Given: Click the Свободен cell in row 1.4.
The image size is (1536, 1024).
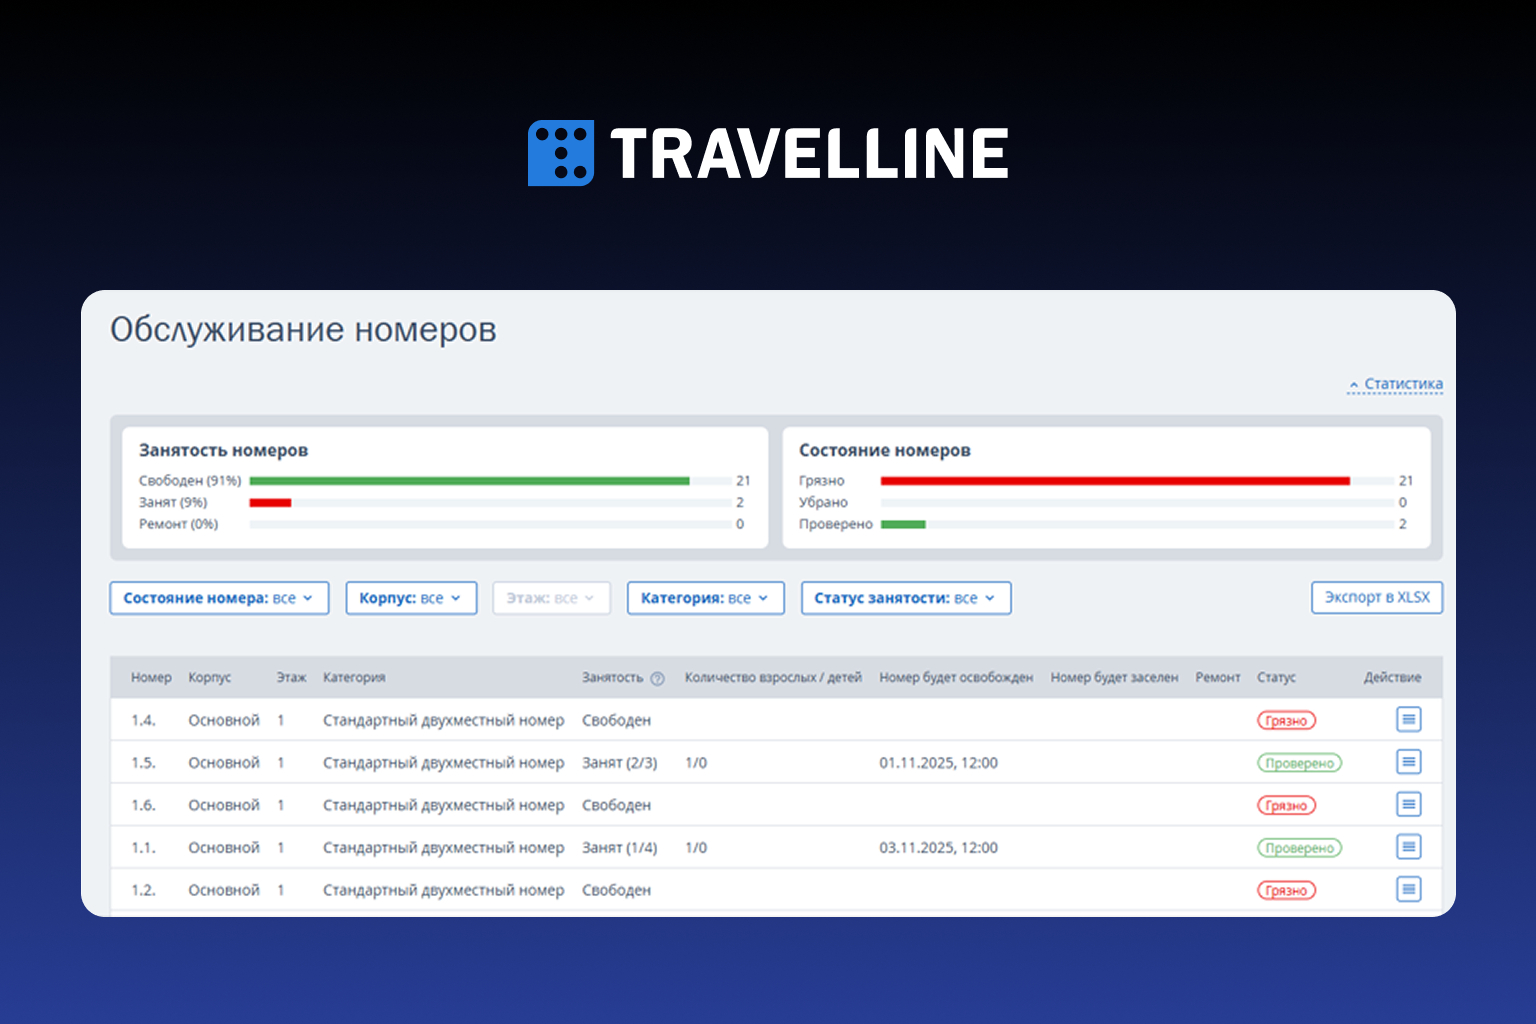Looking at the screenshot, I should (x=616, y=720).
